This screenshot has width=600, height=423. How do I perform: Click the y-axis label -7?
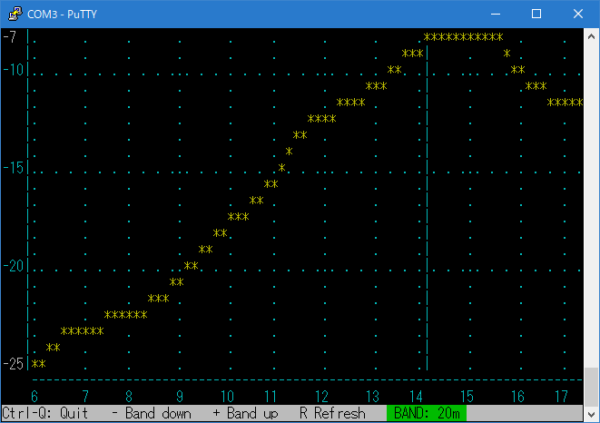[10, 37]
